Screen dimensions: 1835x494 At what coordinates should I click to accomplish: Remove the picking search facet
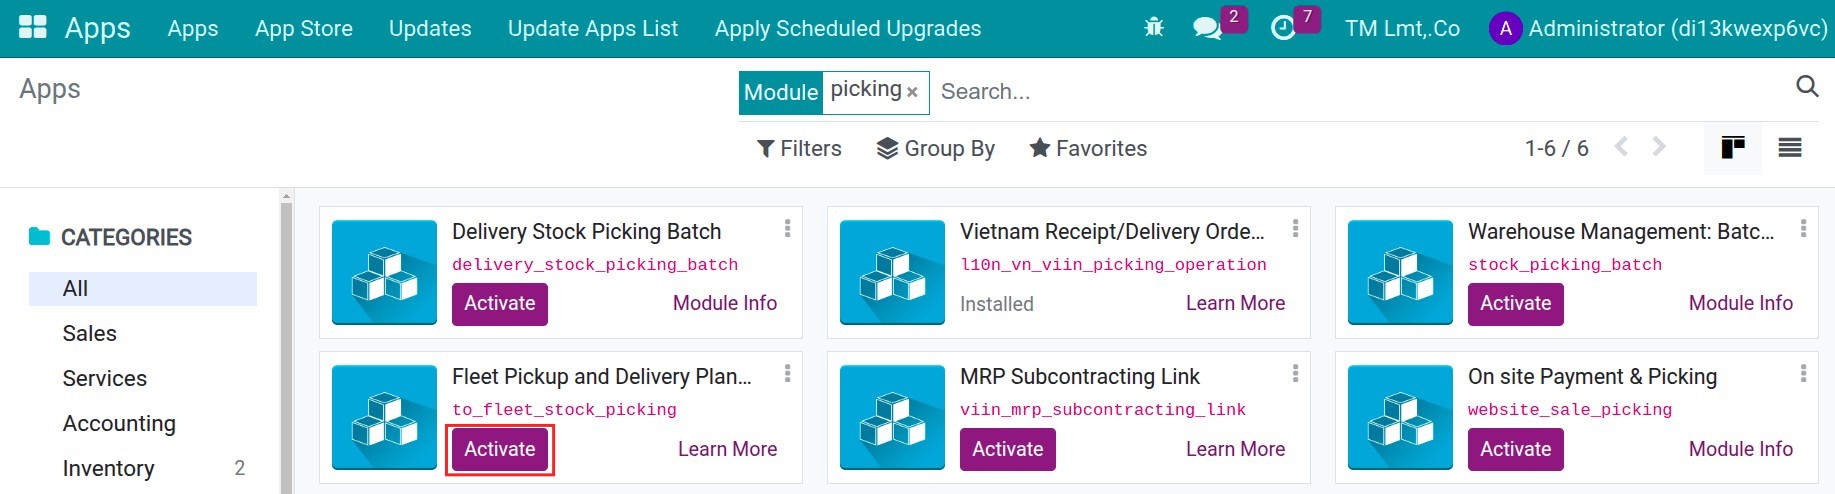click(x=912, y=92)
